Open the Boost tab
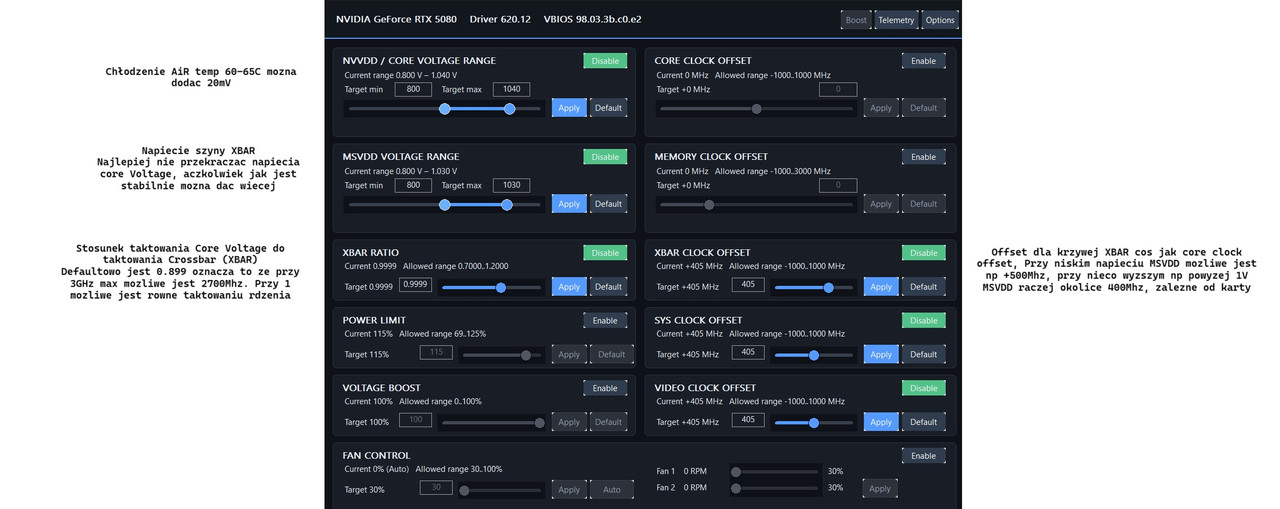1280x509 pixels. [x=856, y=20]
